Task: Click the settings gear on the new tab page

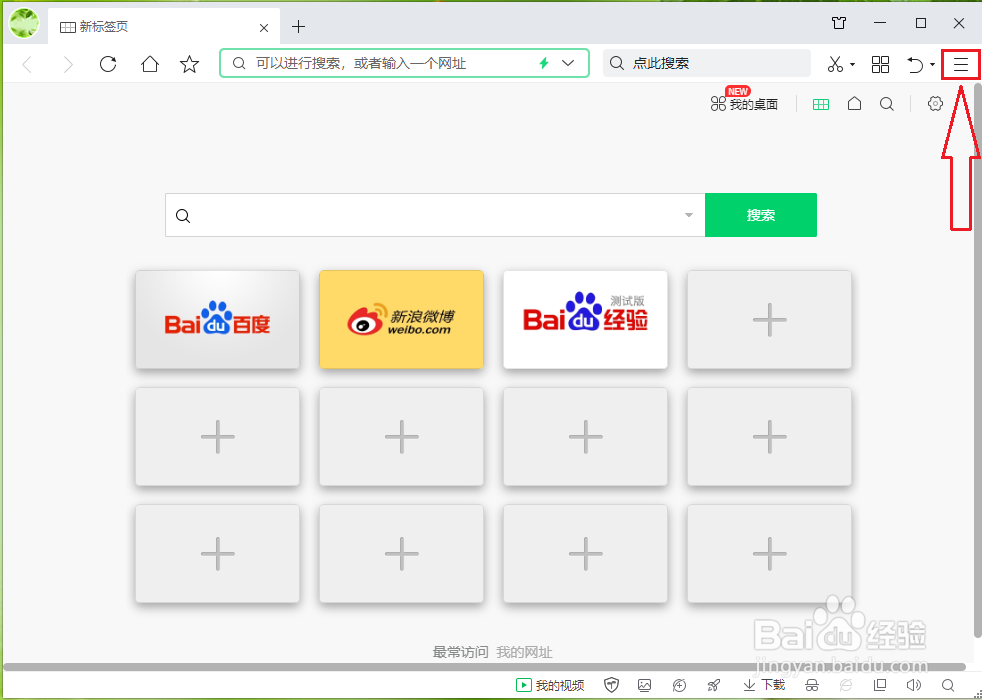Action: [x=934, y=103]
